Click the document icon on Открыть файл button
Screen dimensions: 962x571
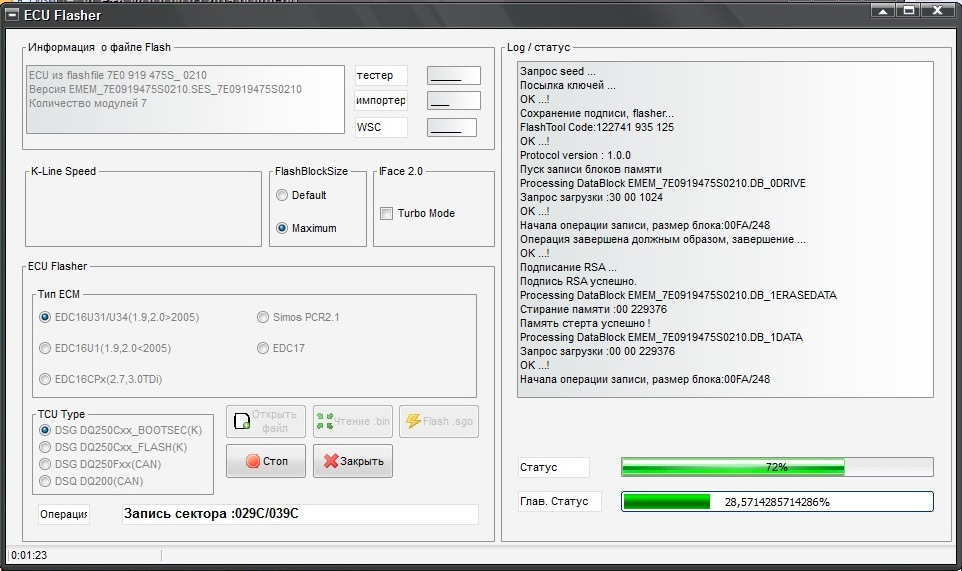242,421
